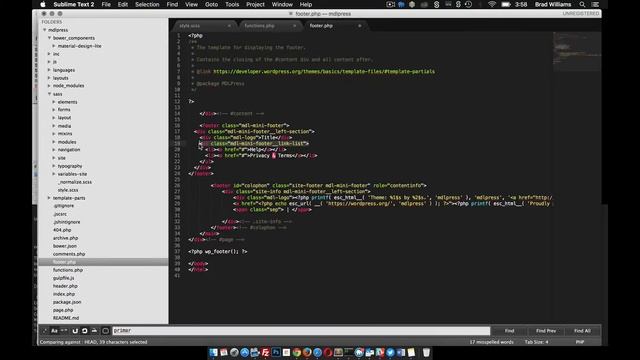Open _normalize.scss in sidebar
640x360 pixels.
(x=75, y=182)
